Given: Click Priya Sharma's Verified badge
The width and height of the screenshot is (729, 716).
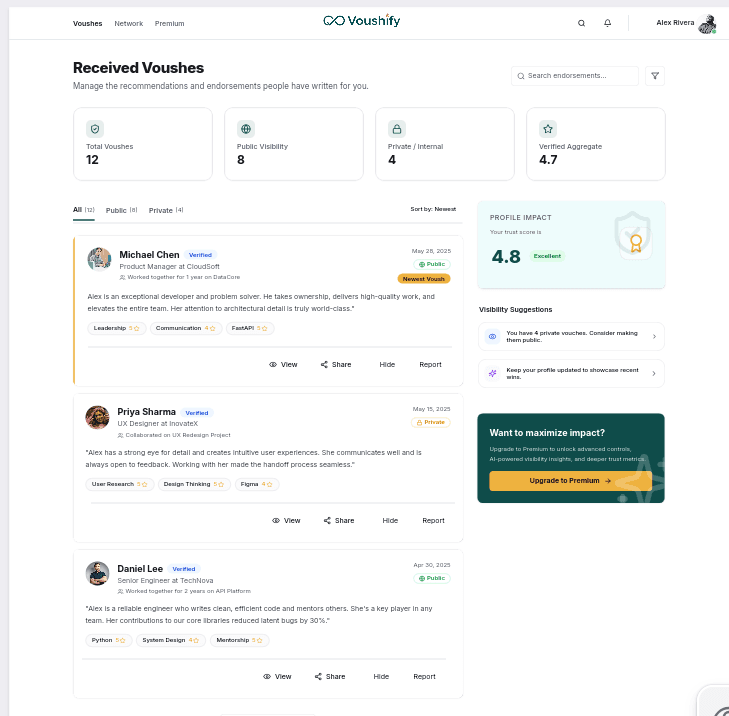Looking at the screenshot, I should tap(197, 413).
